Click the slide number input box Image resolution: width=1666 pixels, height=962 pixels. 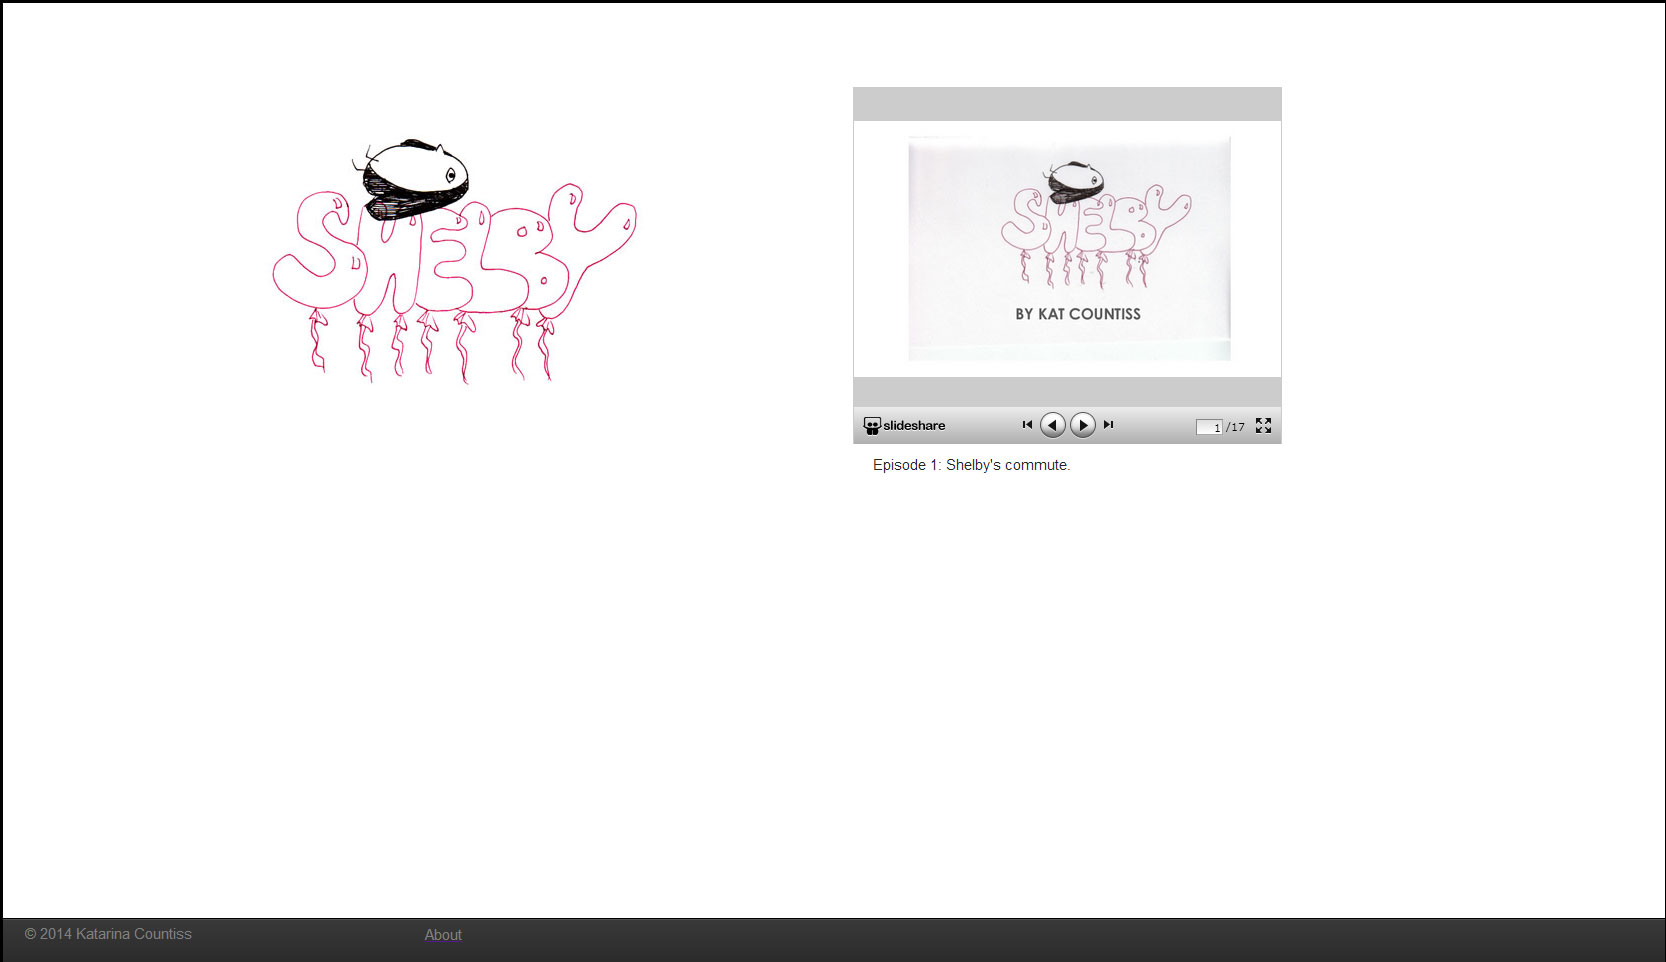(1208, 427)
